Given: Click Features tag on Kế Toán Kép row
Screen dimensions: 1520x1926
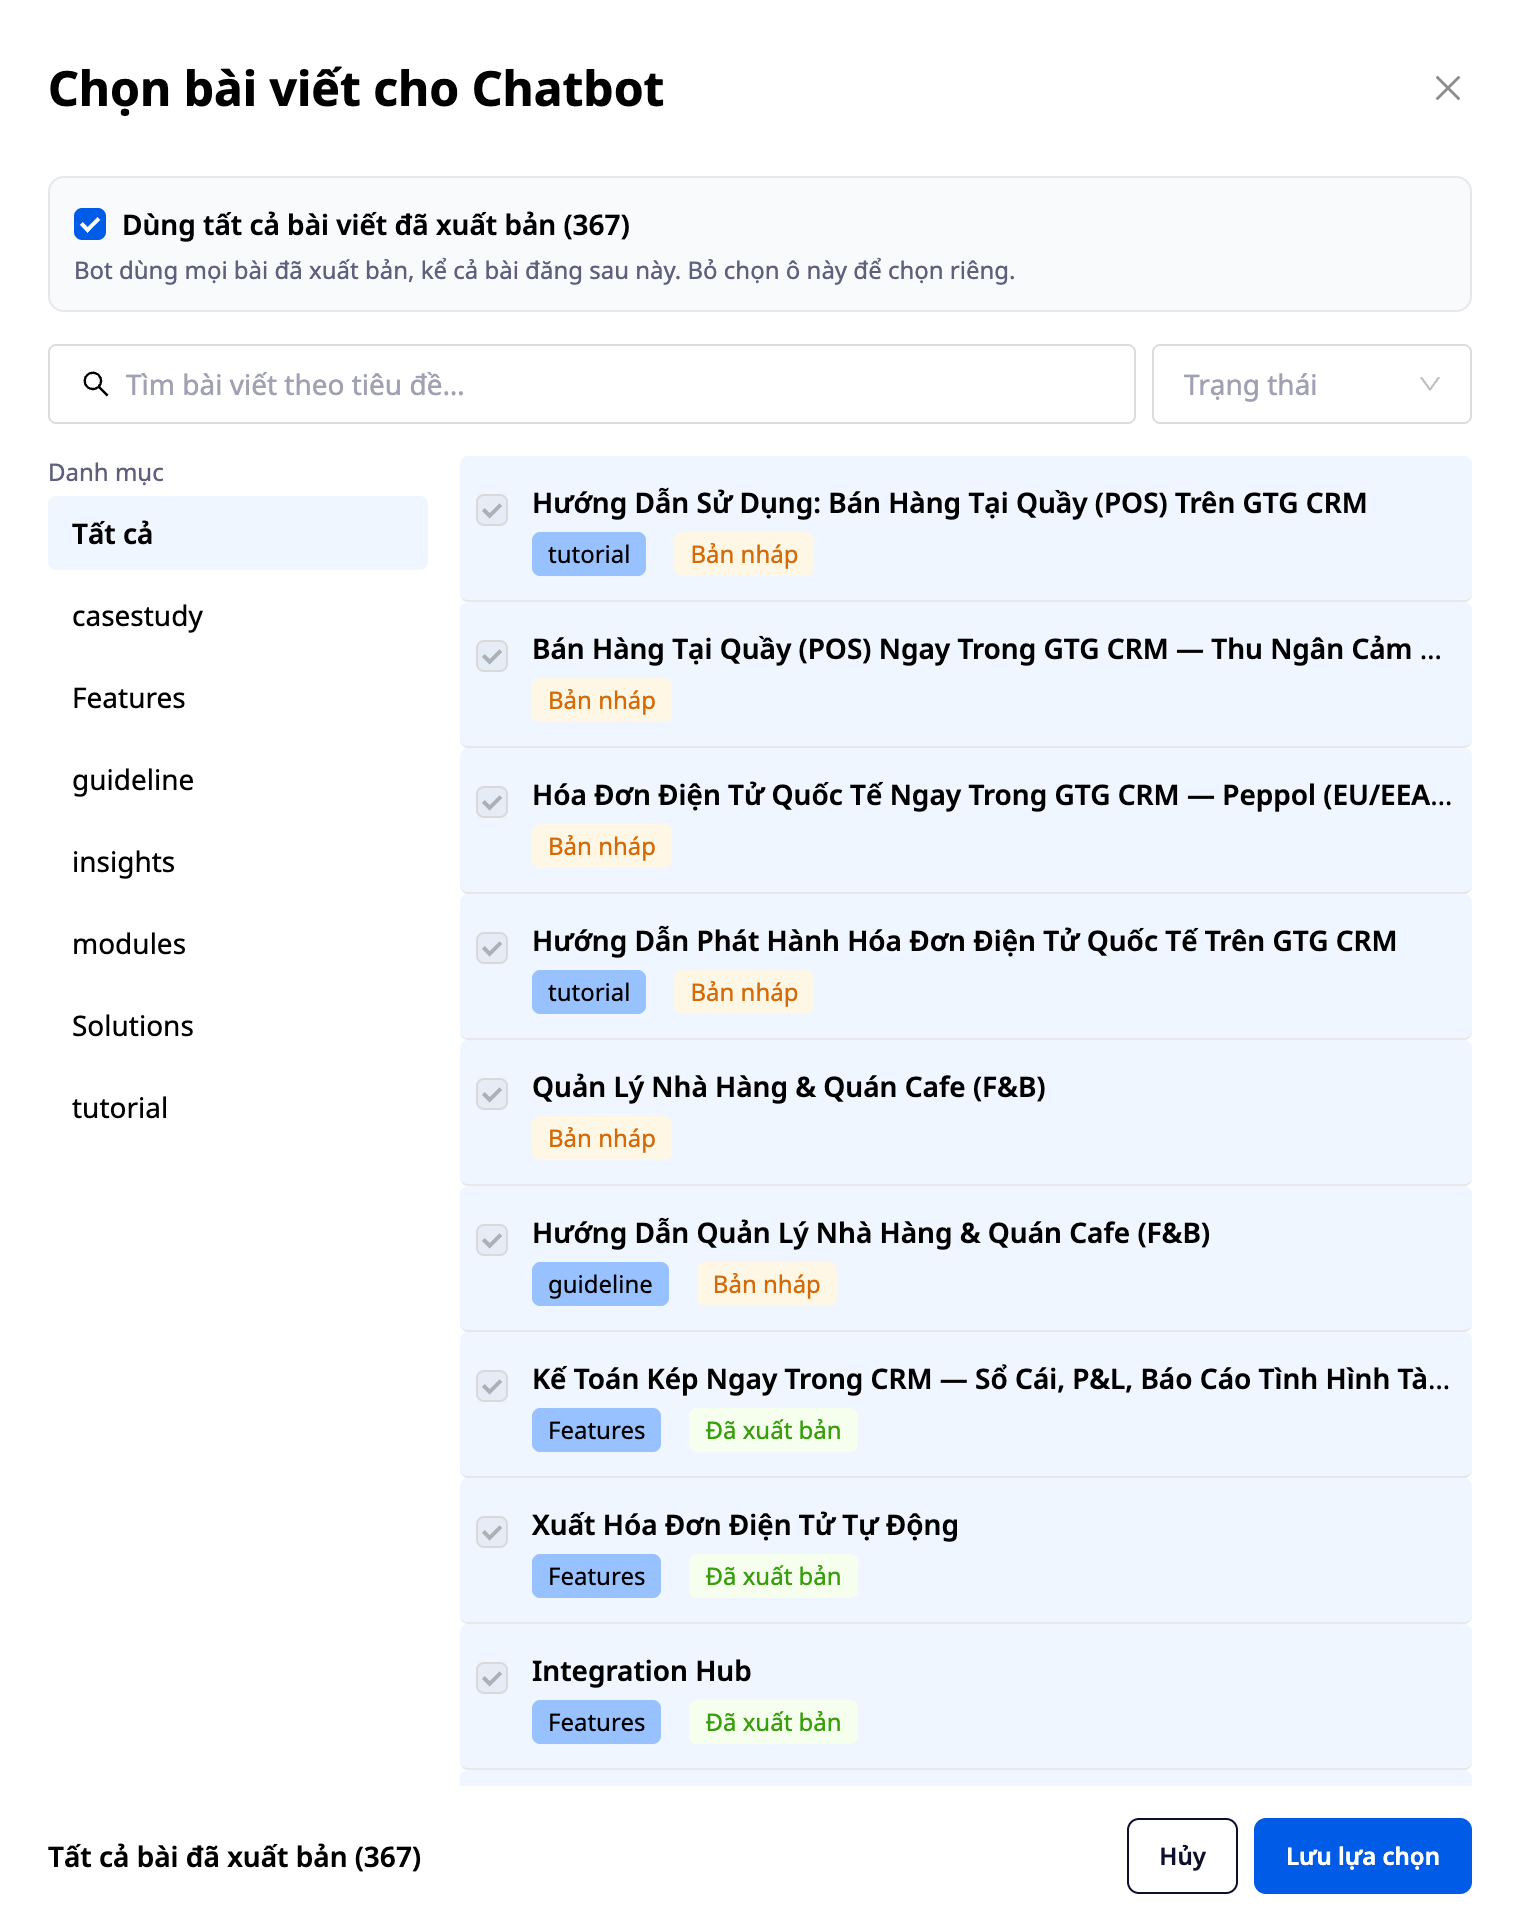Looking at the screenshot, I should tap(596, 1430).
